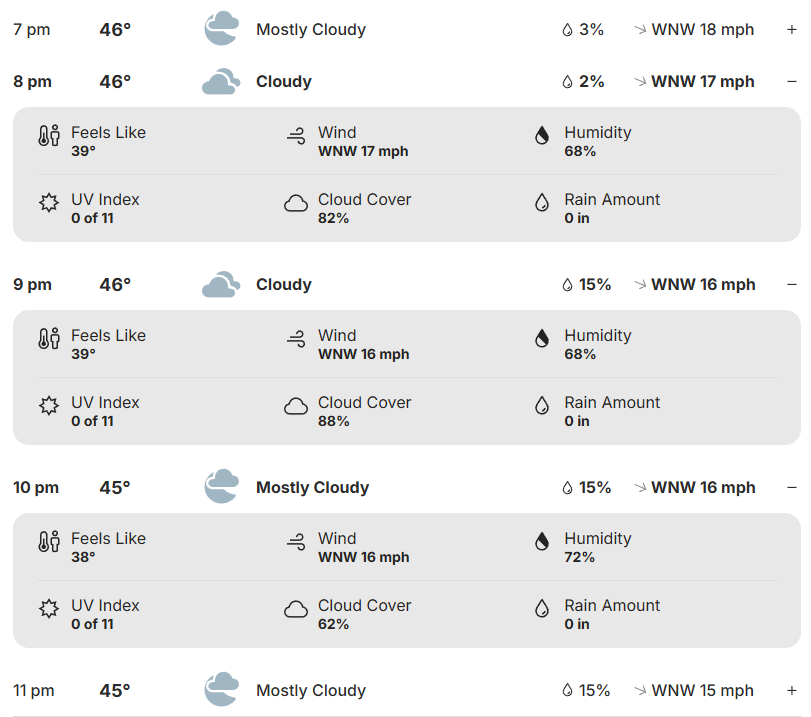The height and width of the screenshot is (717, 811).
Task: Expand the 11 pm forecast row
Action: click(791, 691)
